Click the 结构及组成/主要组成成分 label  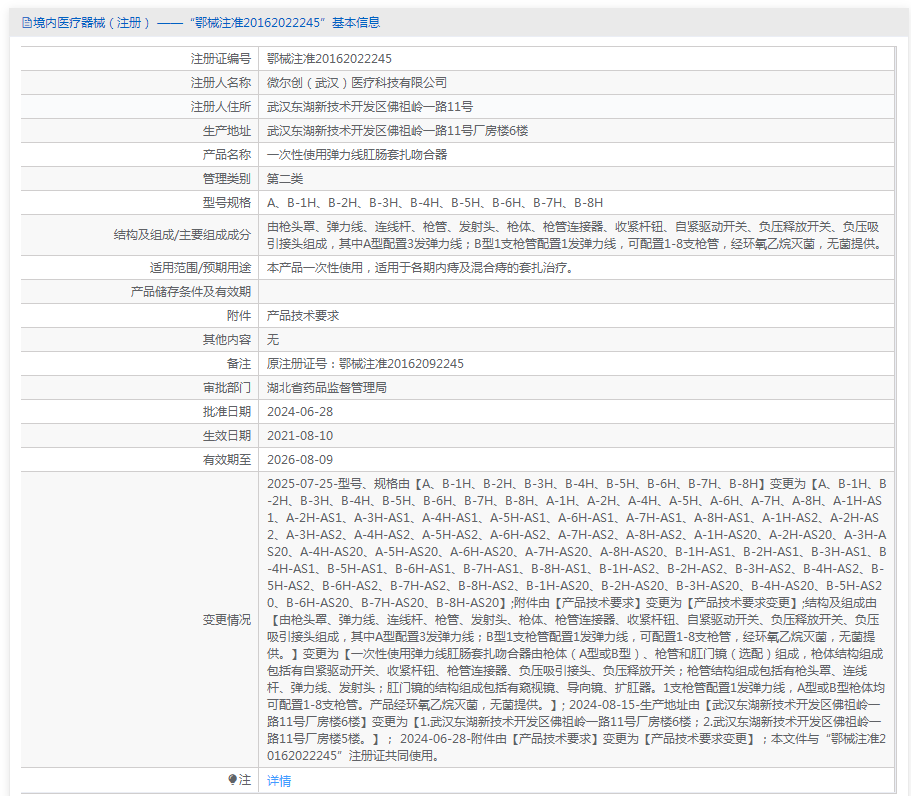(x=182, y=235)
